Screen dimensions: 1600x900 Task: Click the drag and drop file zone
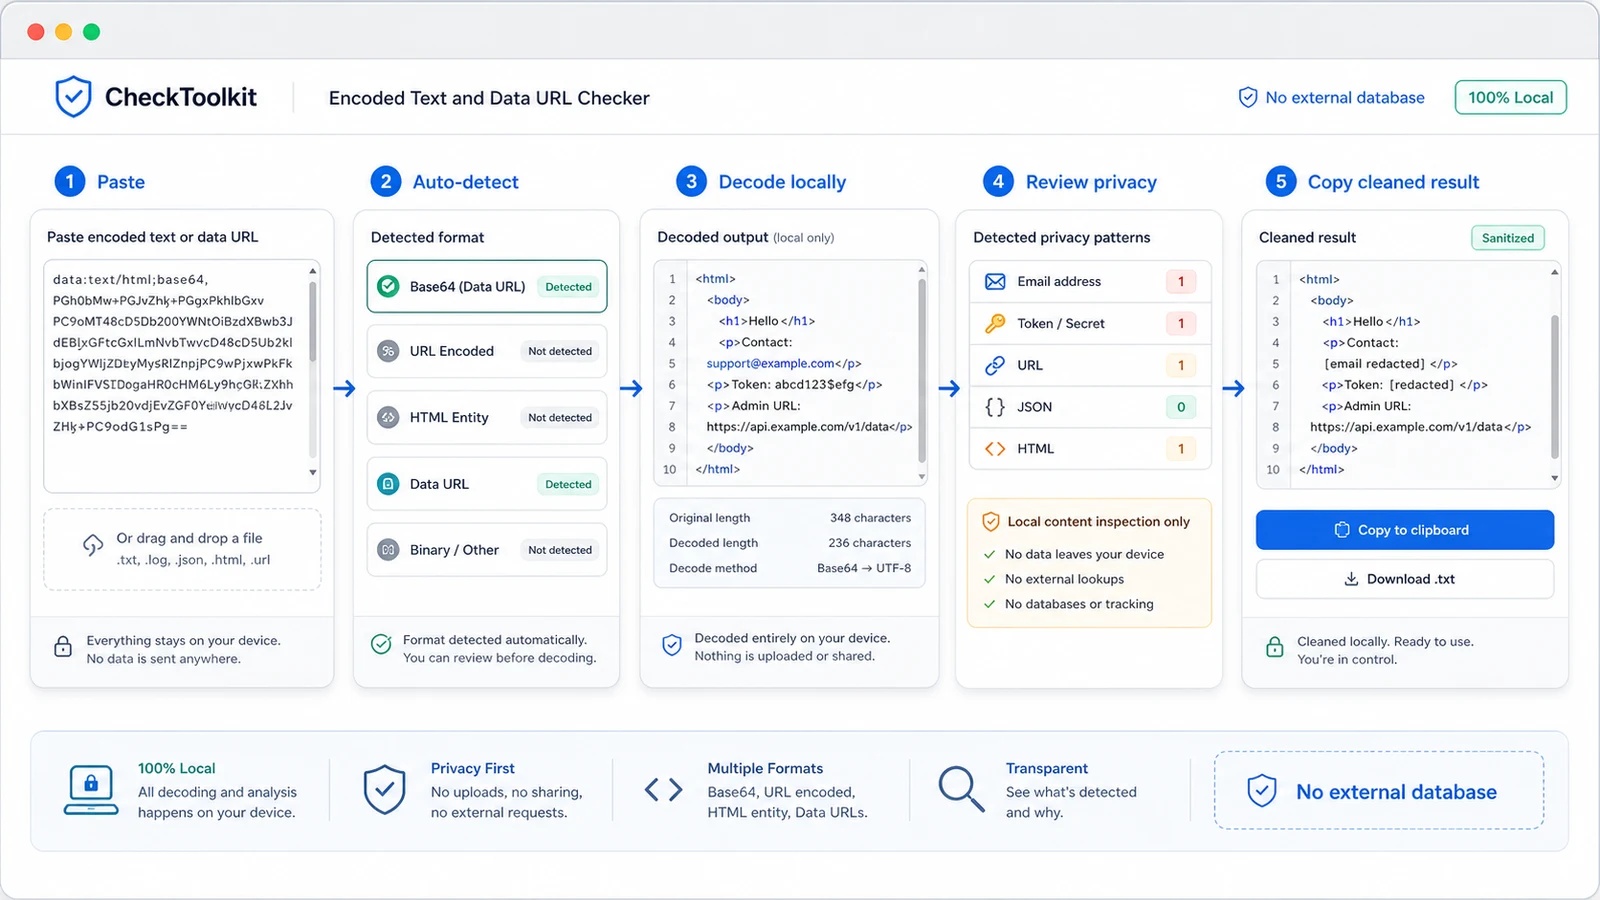182,549
